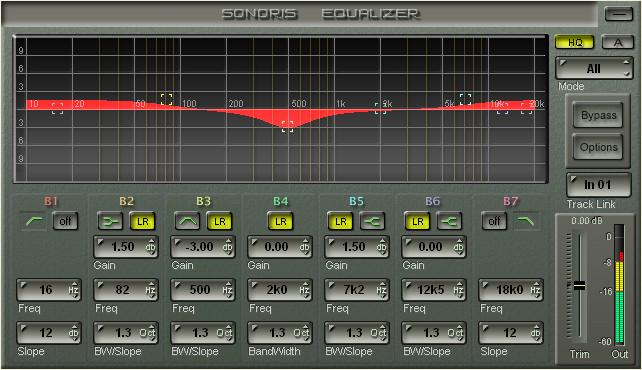Click the B5 BW/Slope 1.3 Oct field

(357, 333)
